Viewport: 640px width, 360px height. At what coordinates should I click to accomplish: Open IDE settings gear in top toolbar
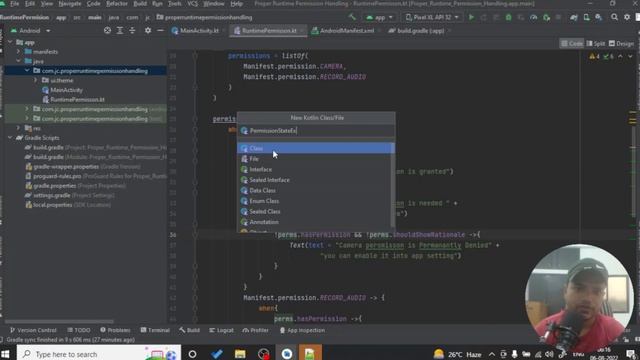[x=627, y=18]
